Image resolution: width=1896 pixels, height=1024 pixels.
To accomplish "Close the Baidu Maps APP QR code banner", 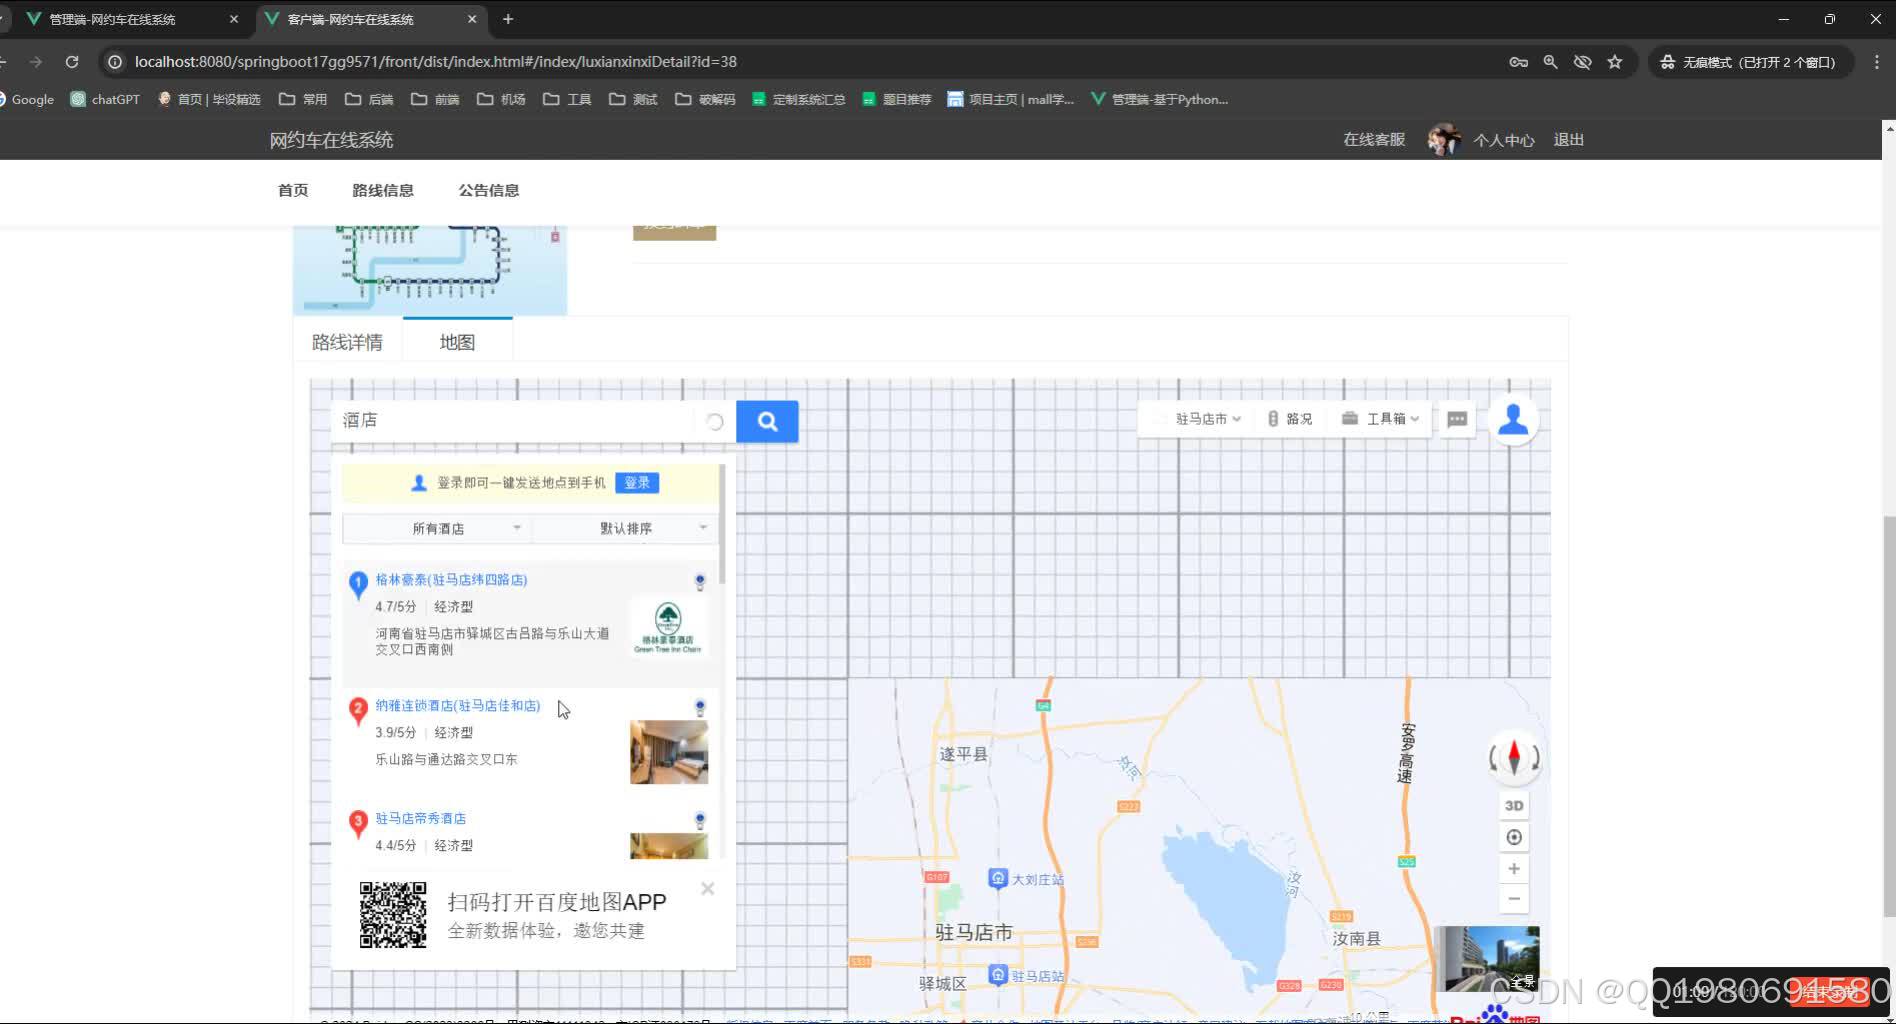I will pyautogui.click(x=707, y=888).
